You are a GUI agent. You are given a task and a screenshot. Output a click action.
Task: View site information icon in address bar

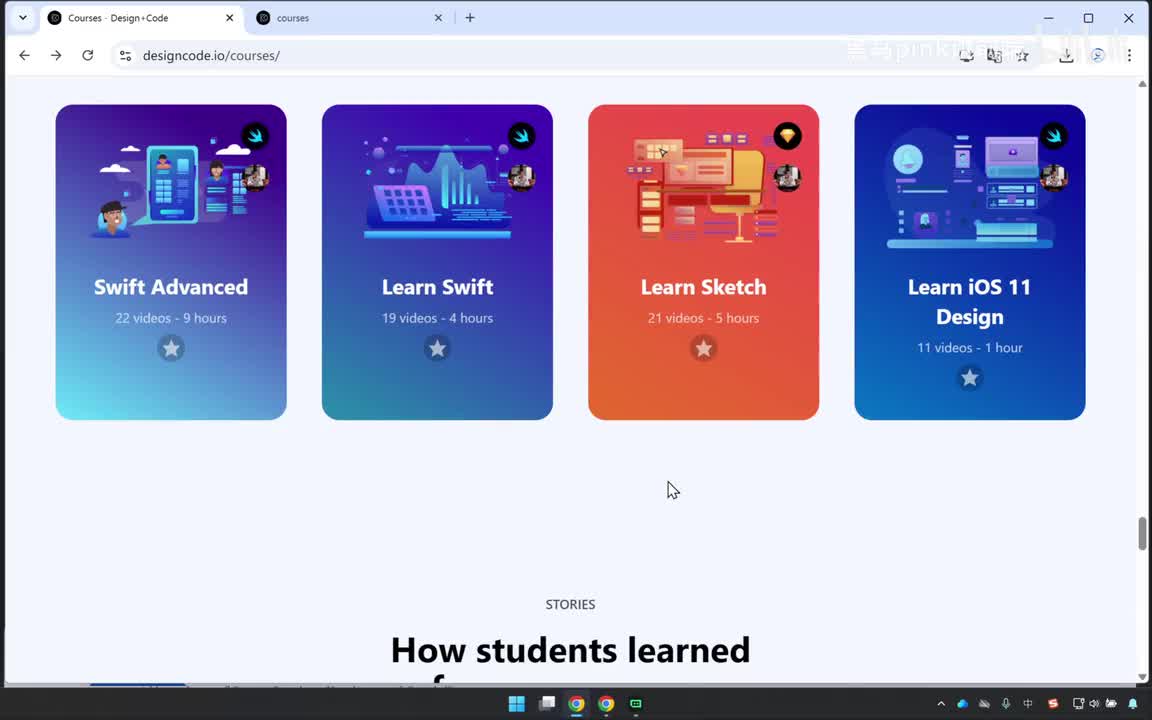point(126,55)
